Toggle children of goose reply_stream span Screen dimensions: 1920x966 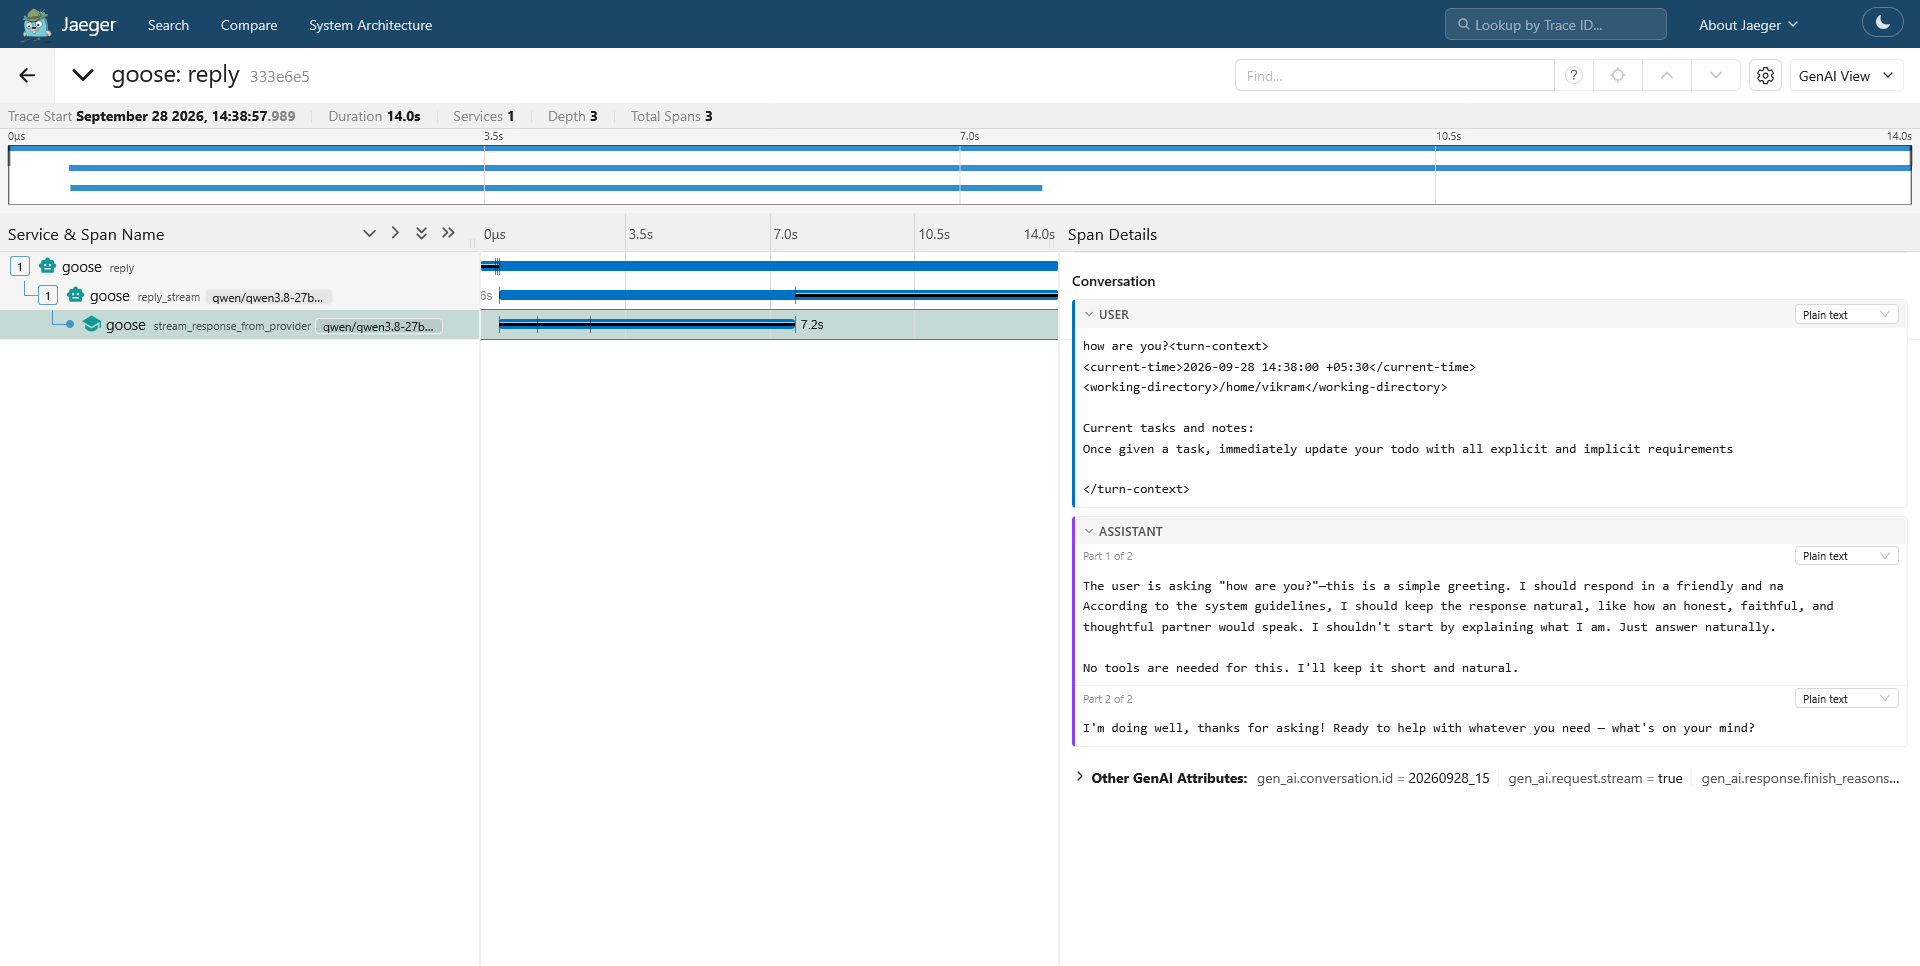tap(48, 296)
